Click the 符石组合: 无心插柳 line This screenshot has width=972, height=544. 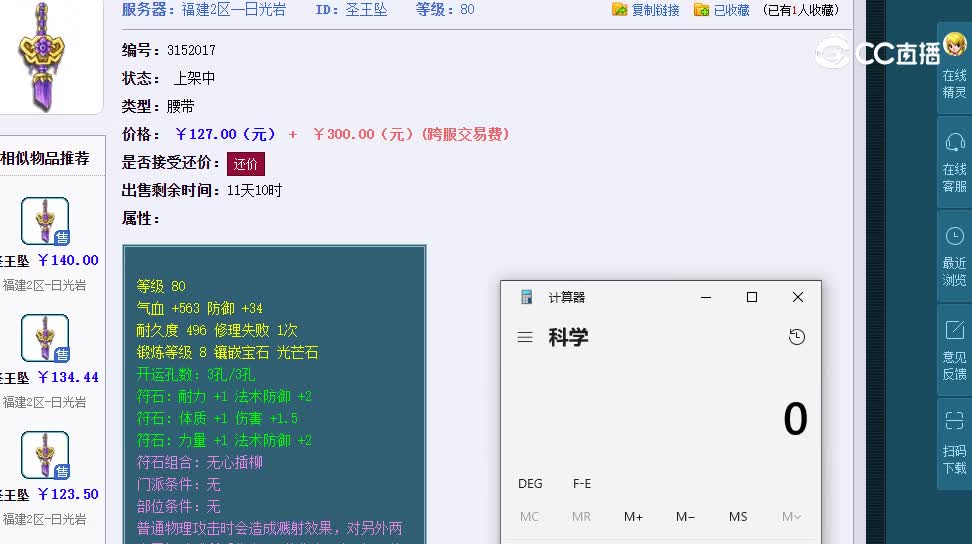(200, 462)
